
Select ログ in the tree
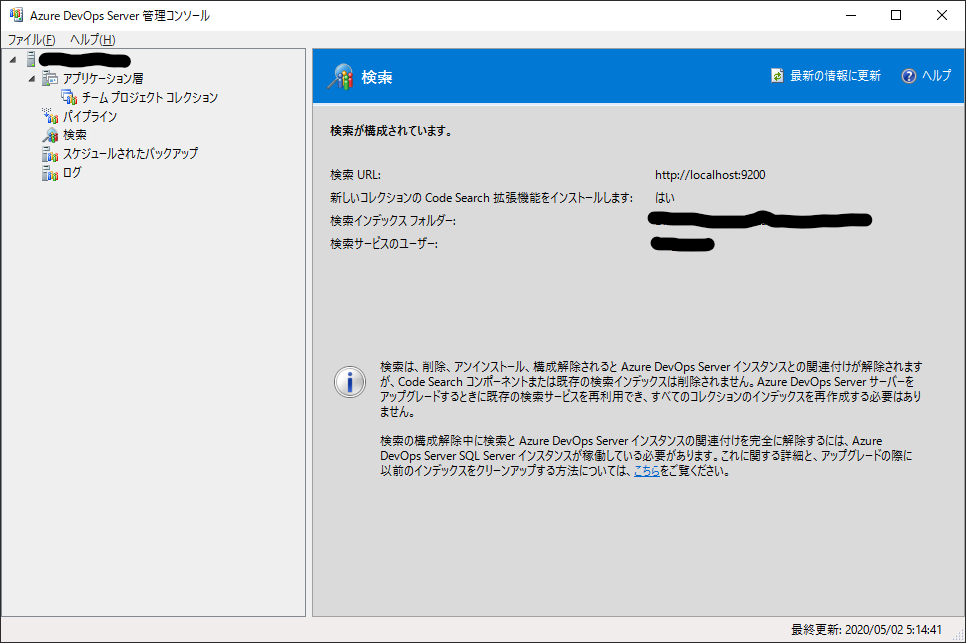pos(72,172)
